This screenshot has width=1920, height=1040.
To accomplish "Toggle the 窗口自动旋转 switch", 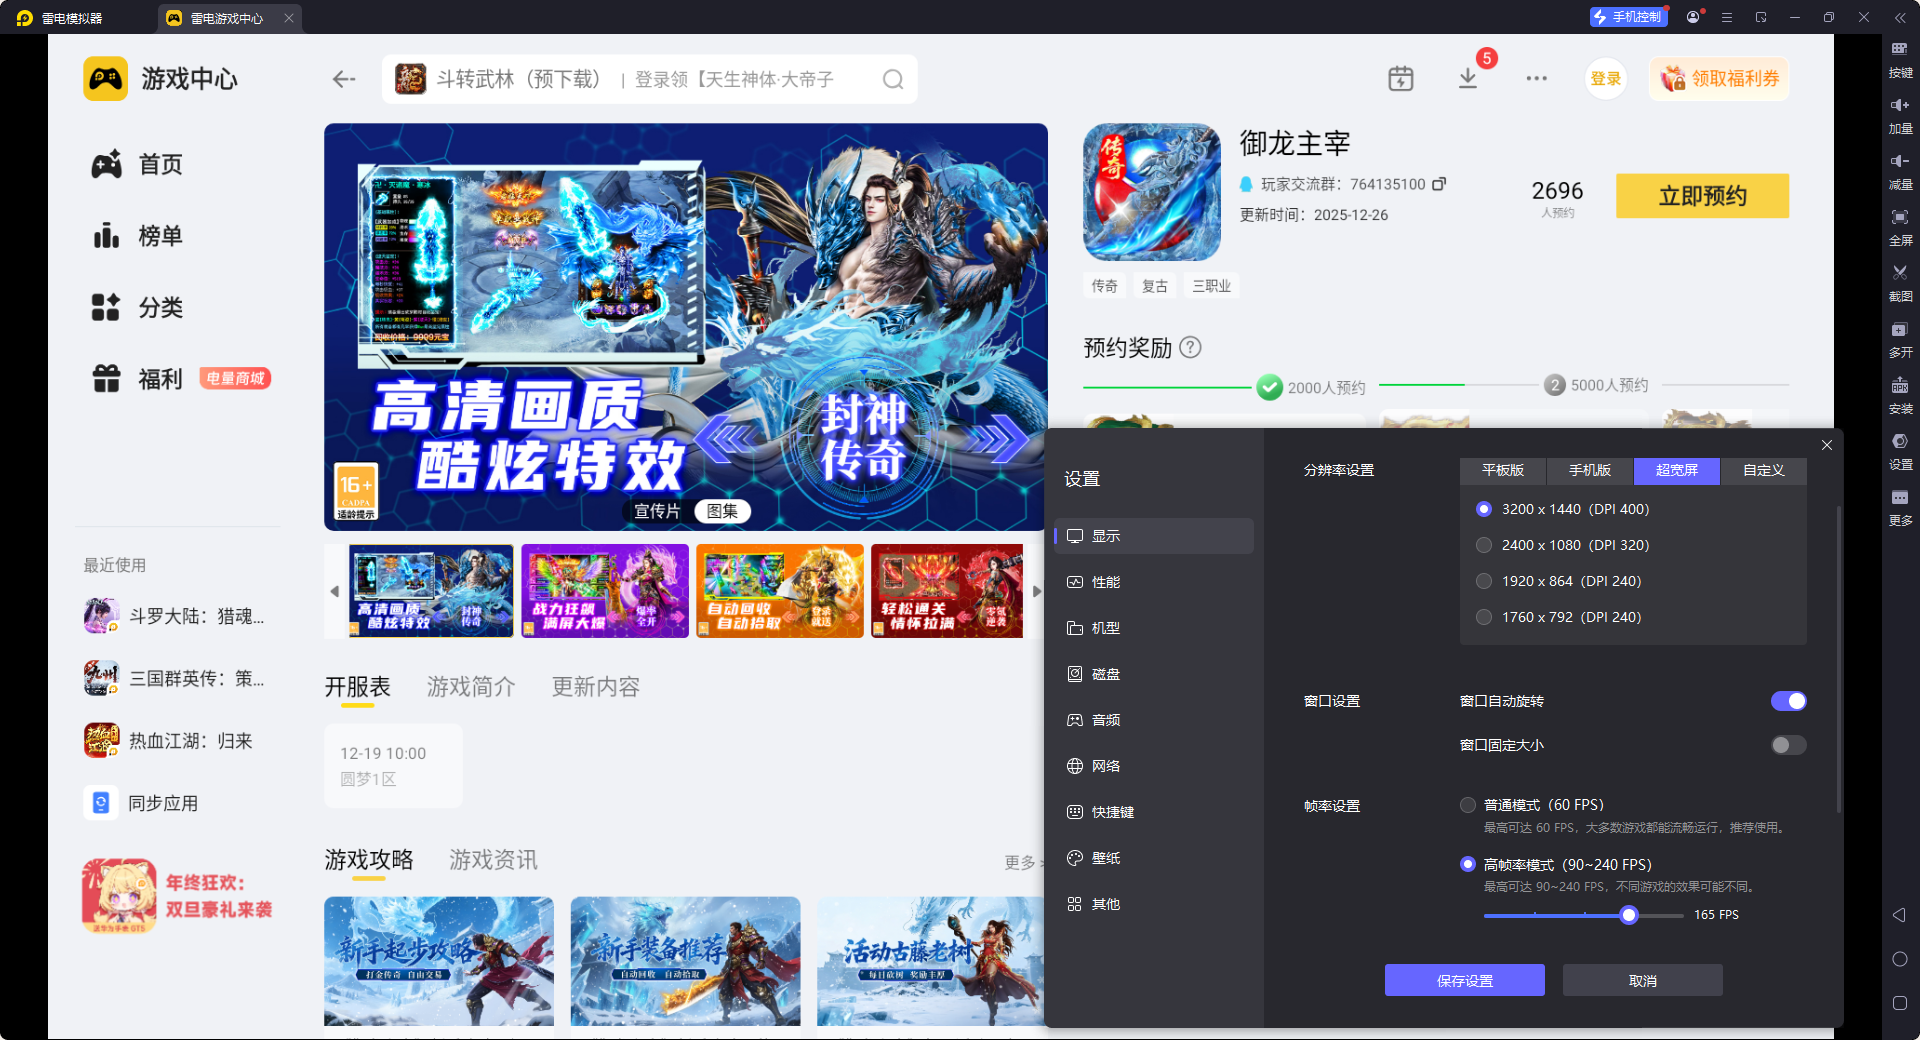I will [1789, 701].
